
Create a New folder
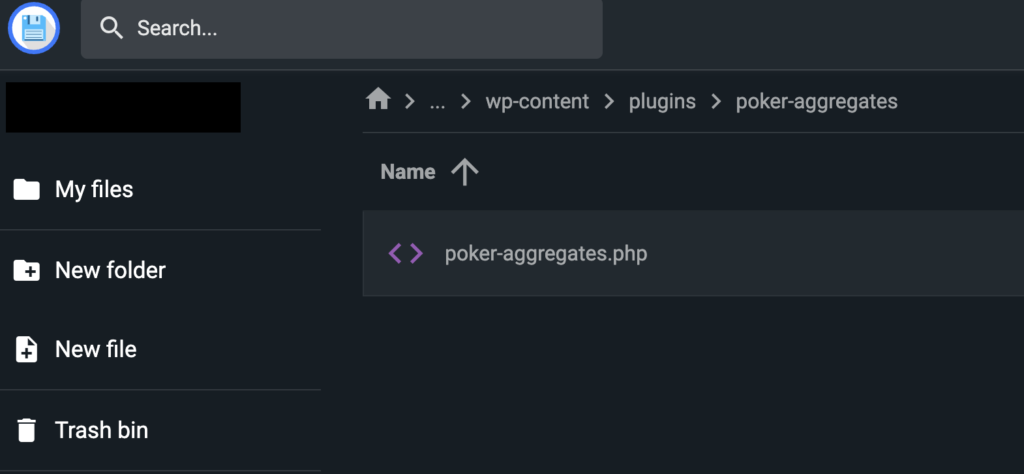[110, 270]
